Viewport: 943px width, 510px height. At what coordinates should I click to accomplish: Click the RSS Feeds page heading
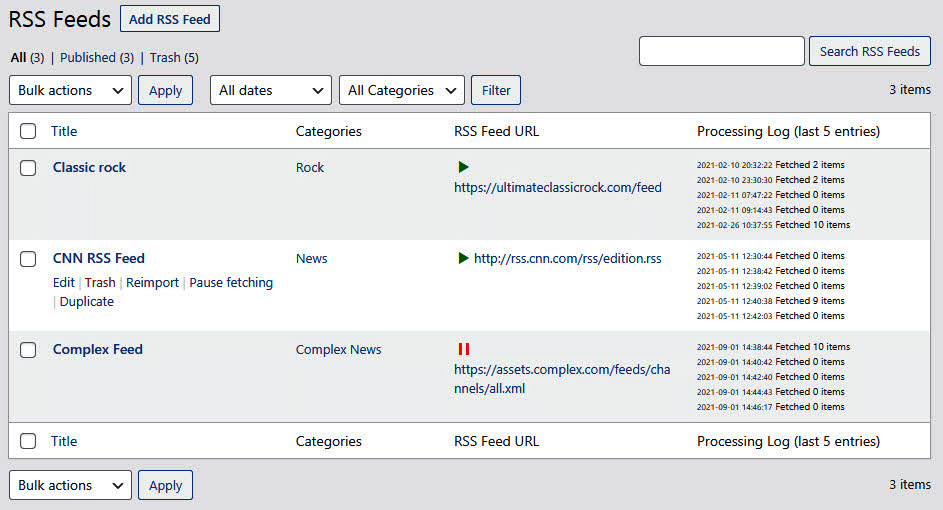pyautogui.click(x=60, y=19)
